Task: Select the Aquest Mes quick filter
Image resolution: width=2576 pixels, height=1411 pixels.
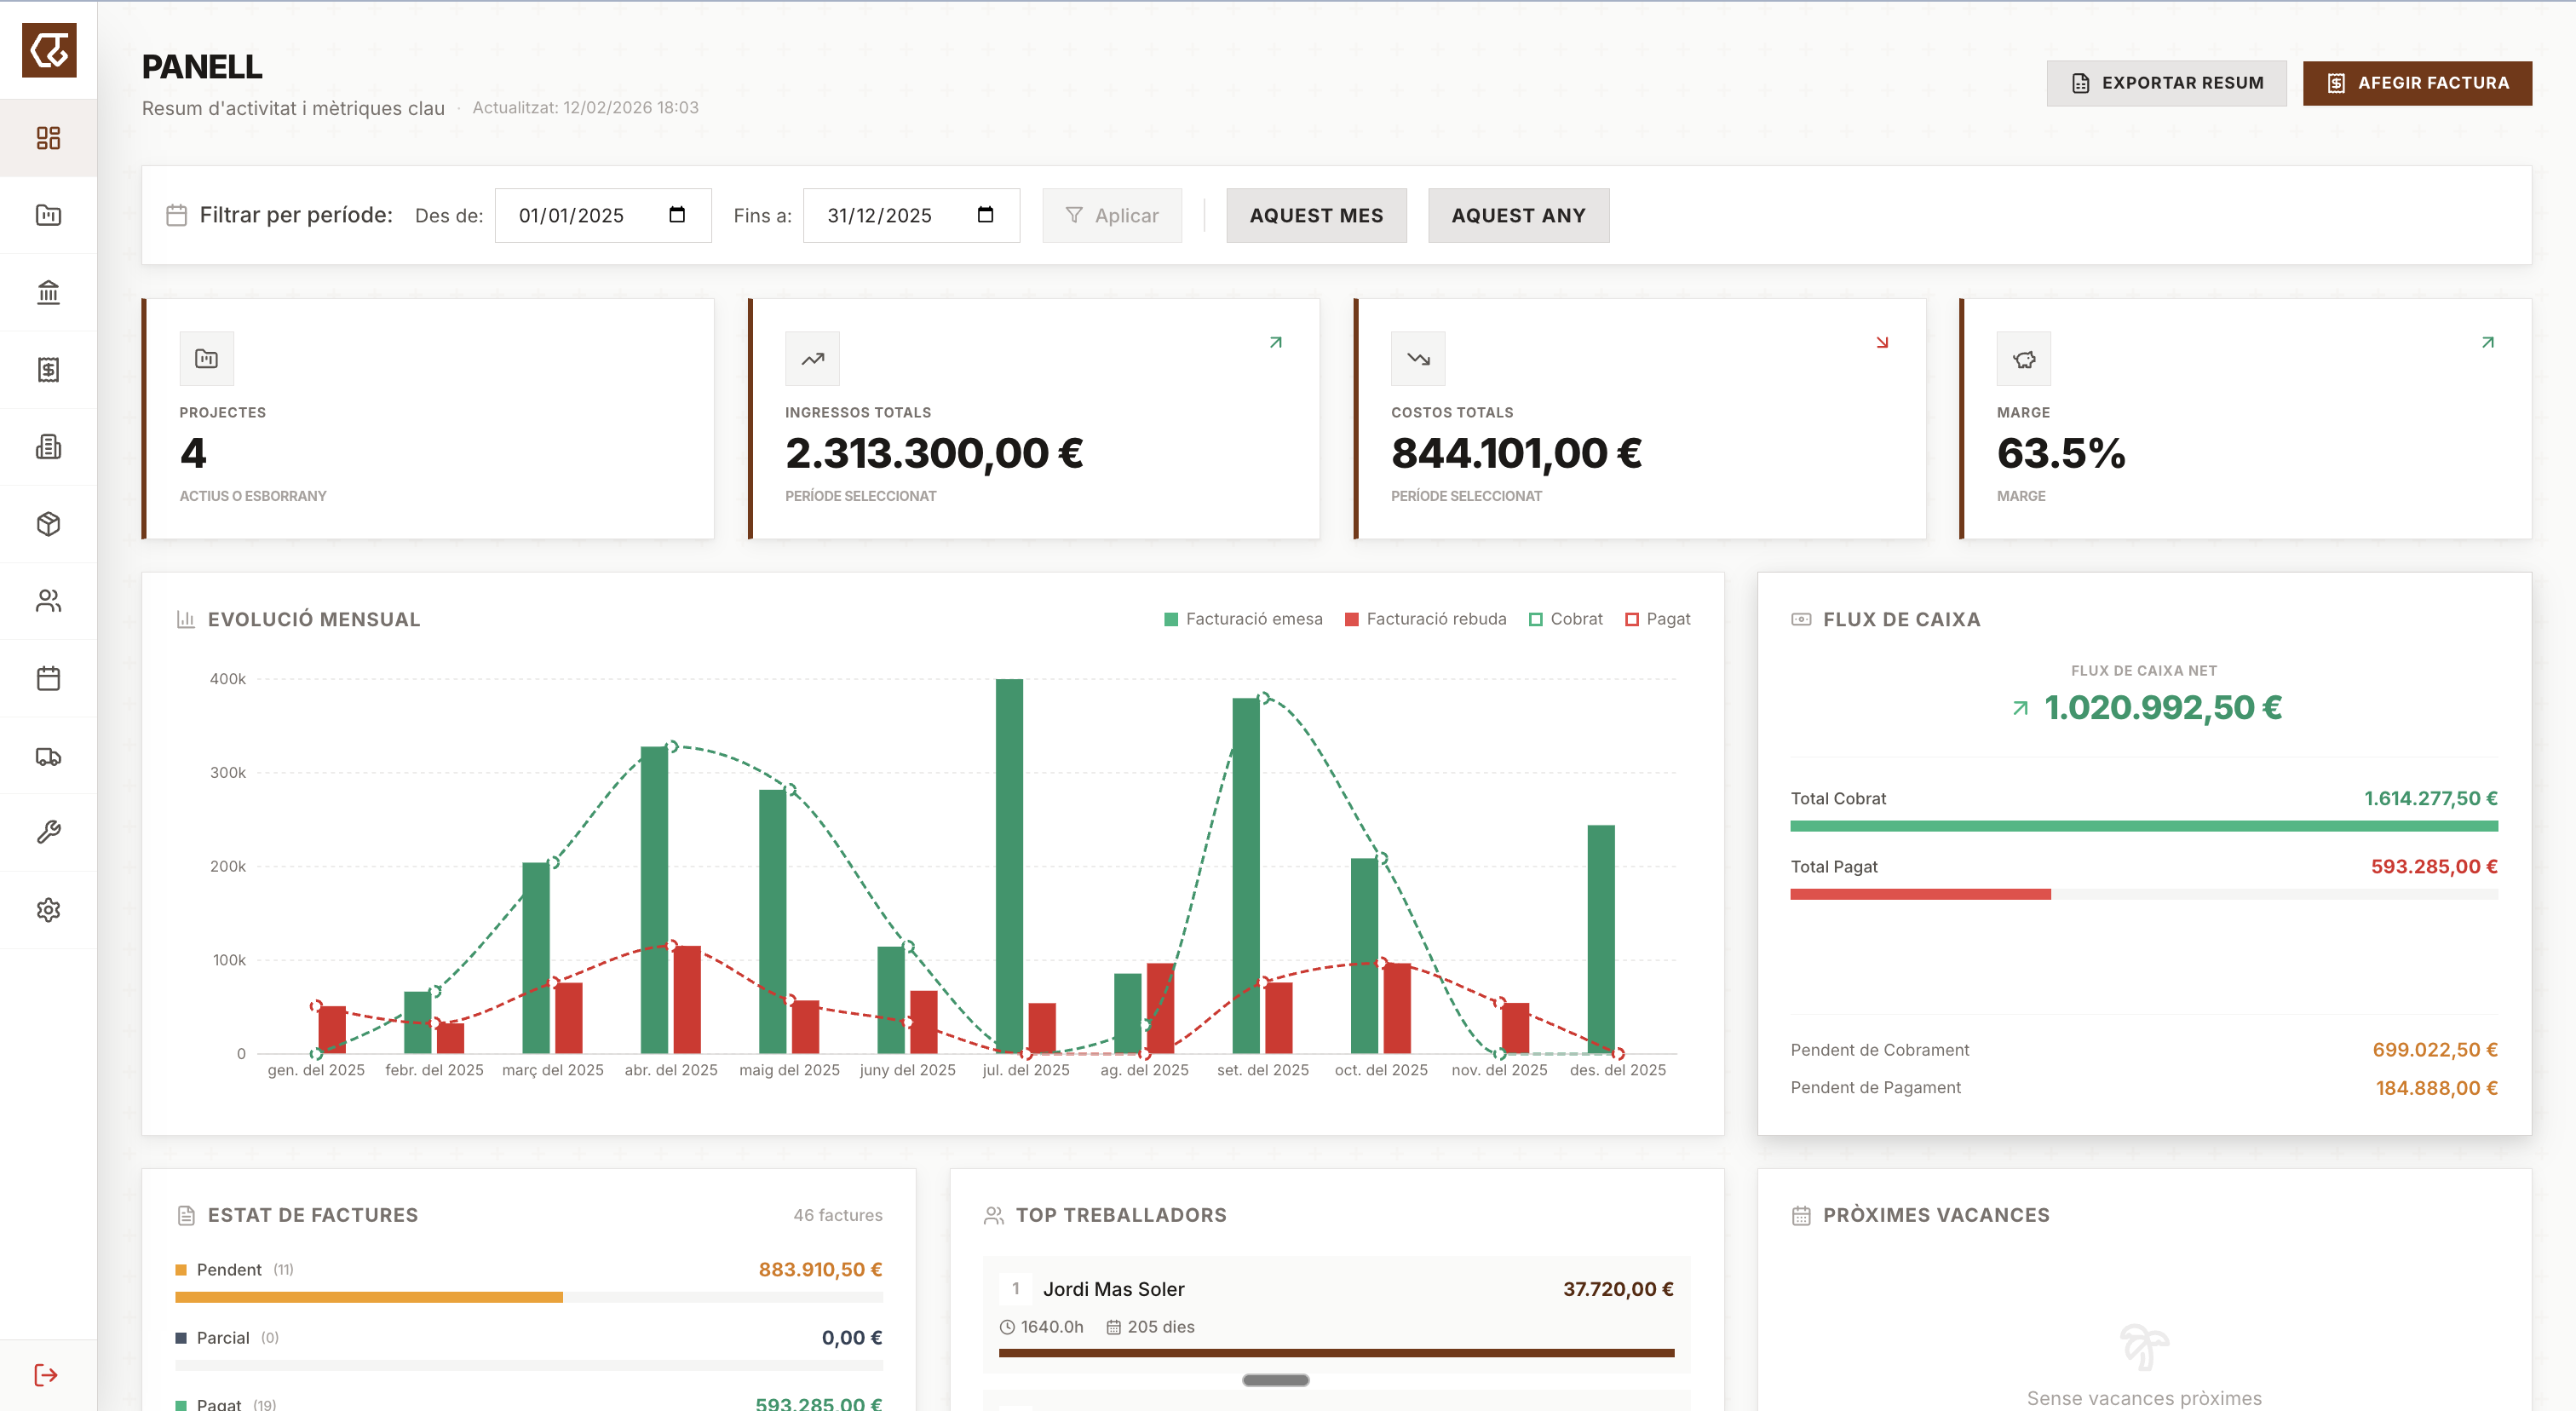Action: [x=1316, y=215]
